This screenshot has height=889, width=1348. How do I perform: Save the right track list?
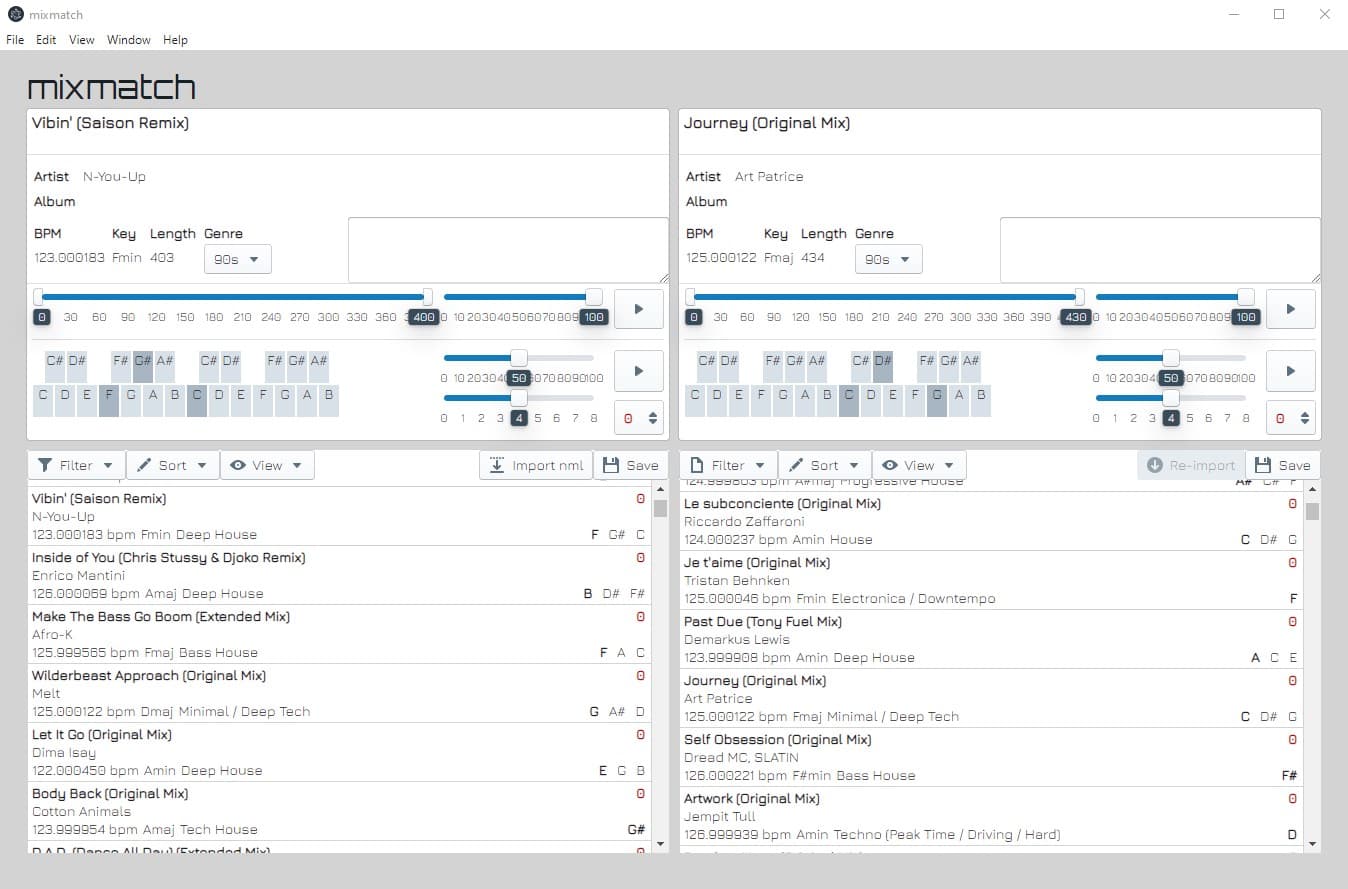(1283, 465)
